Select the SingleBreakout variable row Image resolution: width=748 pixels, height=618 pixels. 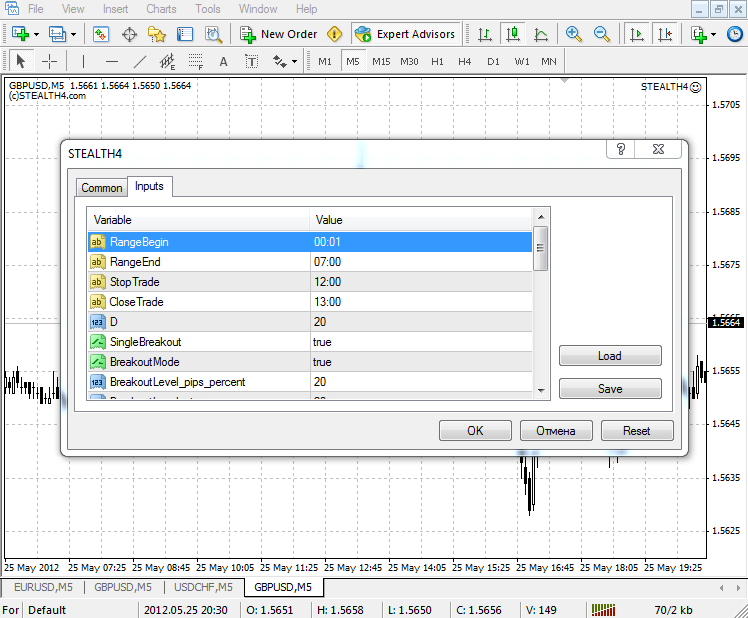[310, 342]
